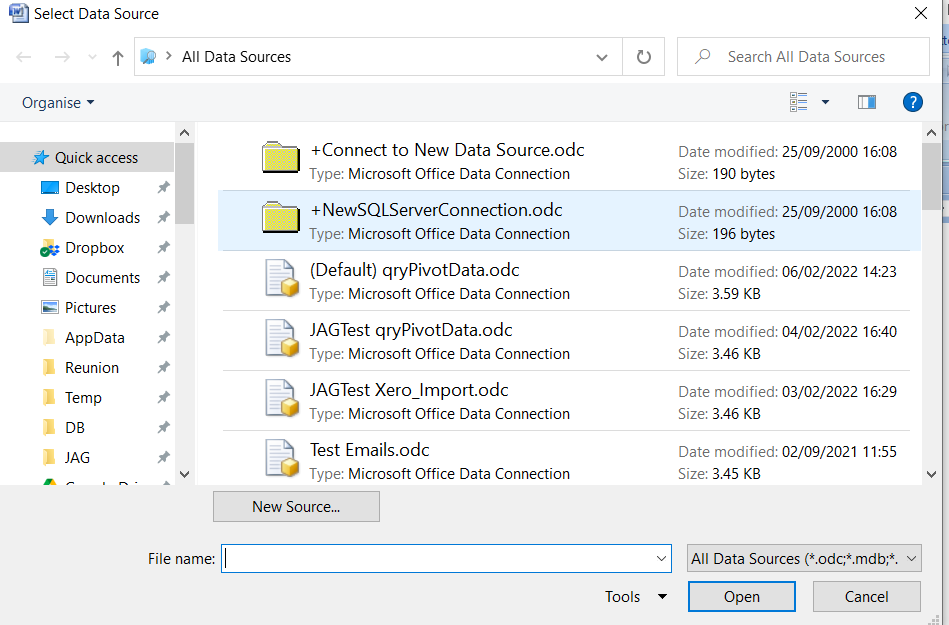
Task: Go up one folder level
Action: click(117, 57)
